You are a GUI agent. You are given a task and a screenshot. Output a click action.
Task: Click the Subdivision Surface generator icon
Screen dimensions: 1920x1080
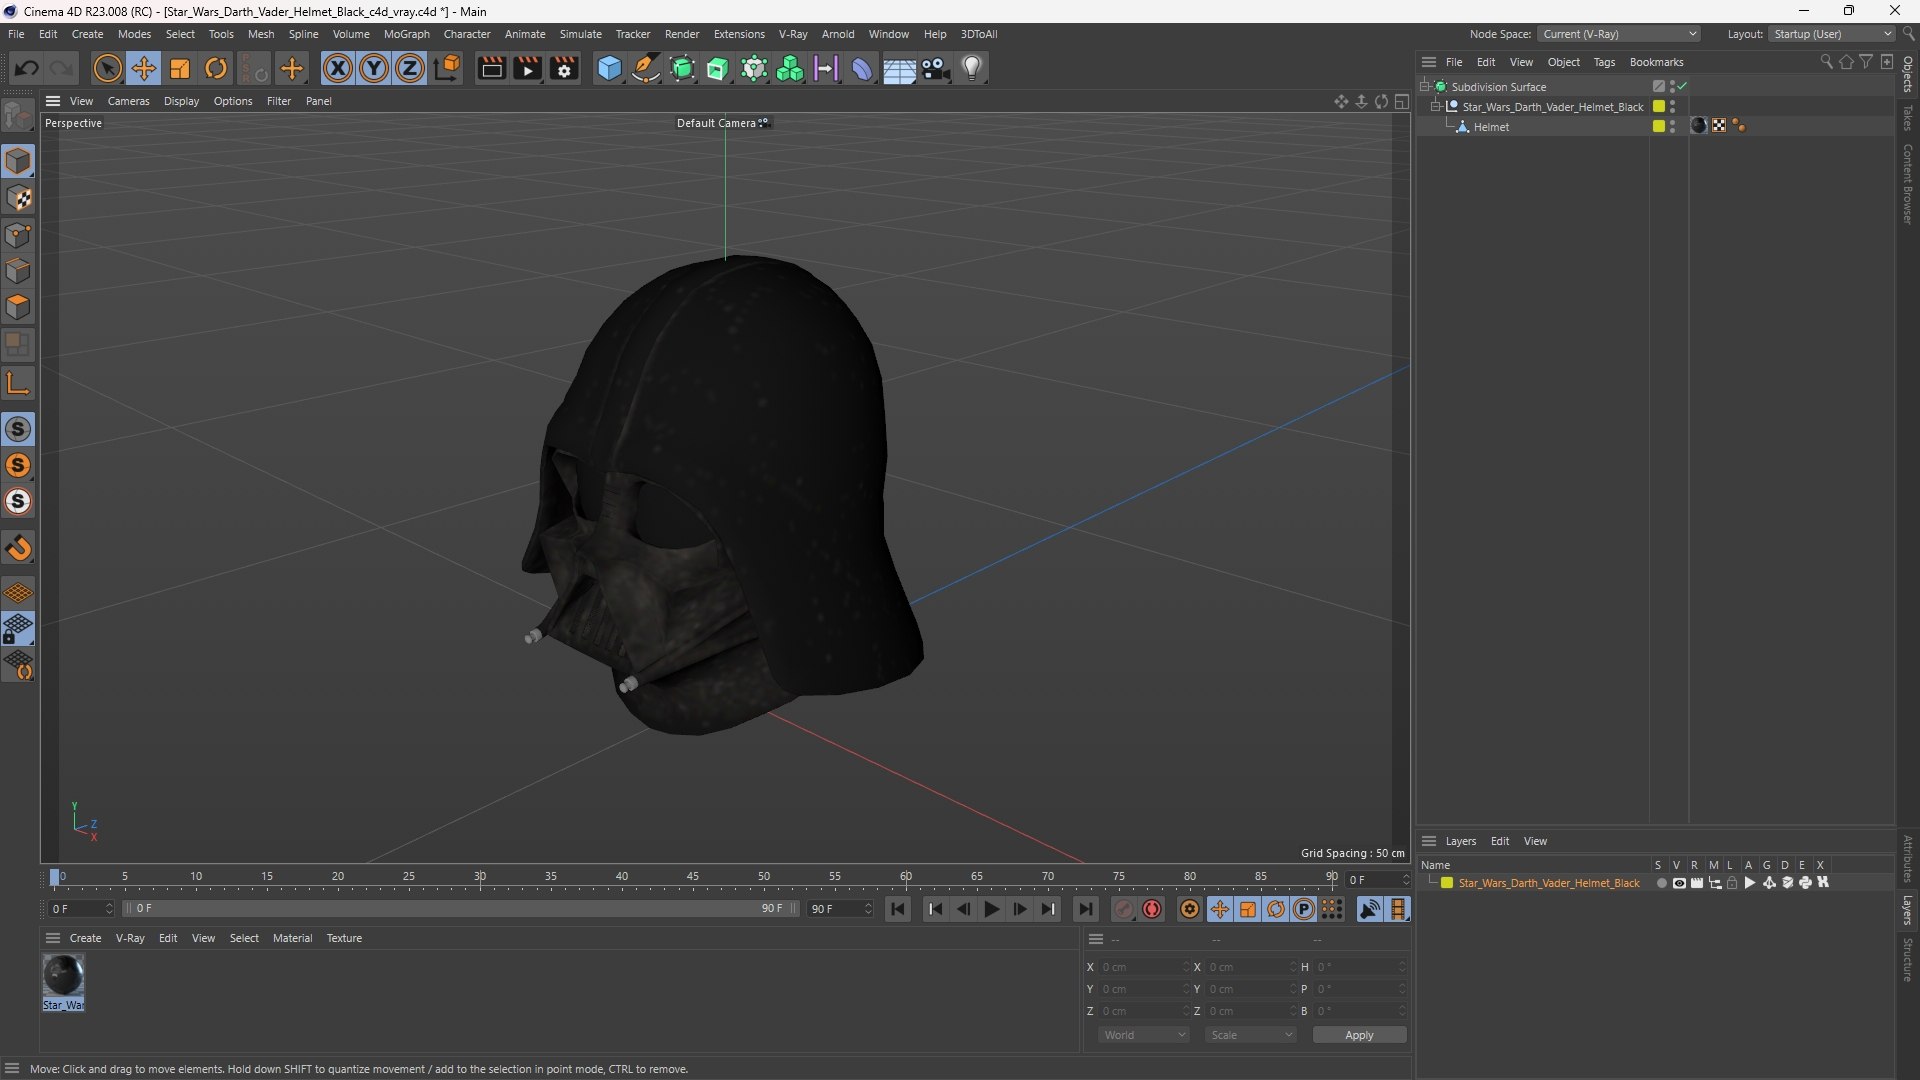pos(682,68)
